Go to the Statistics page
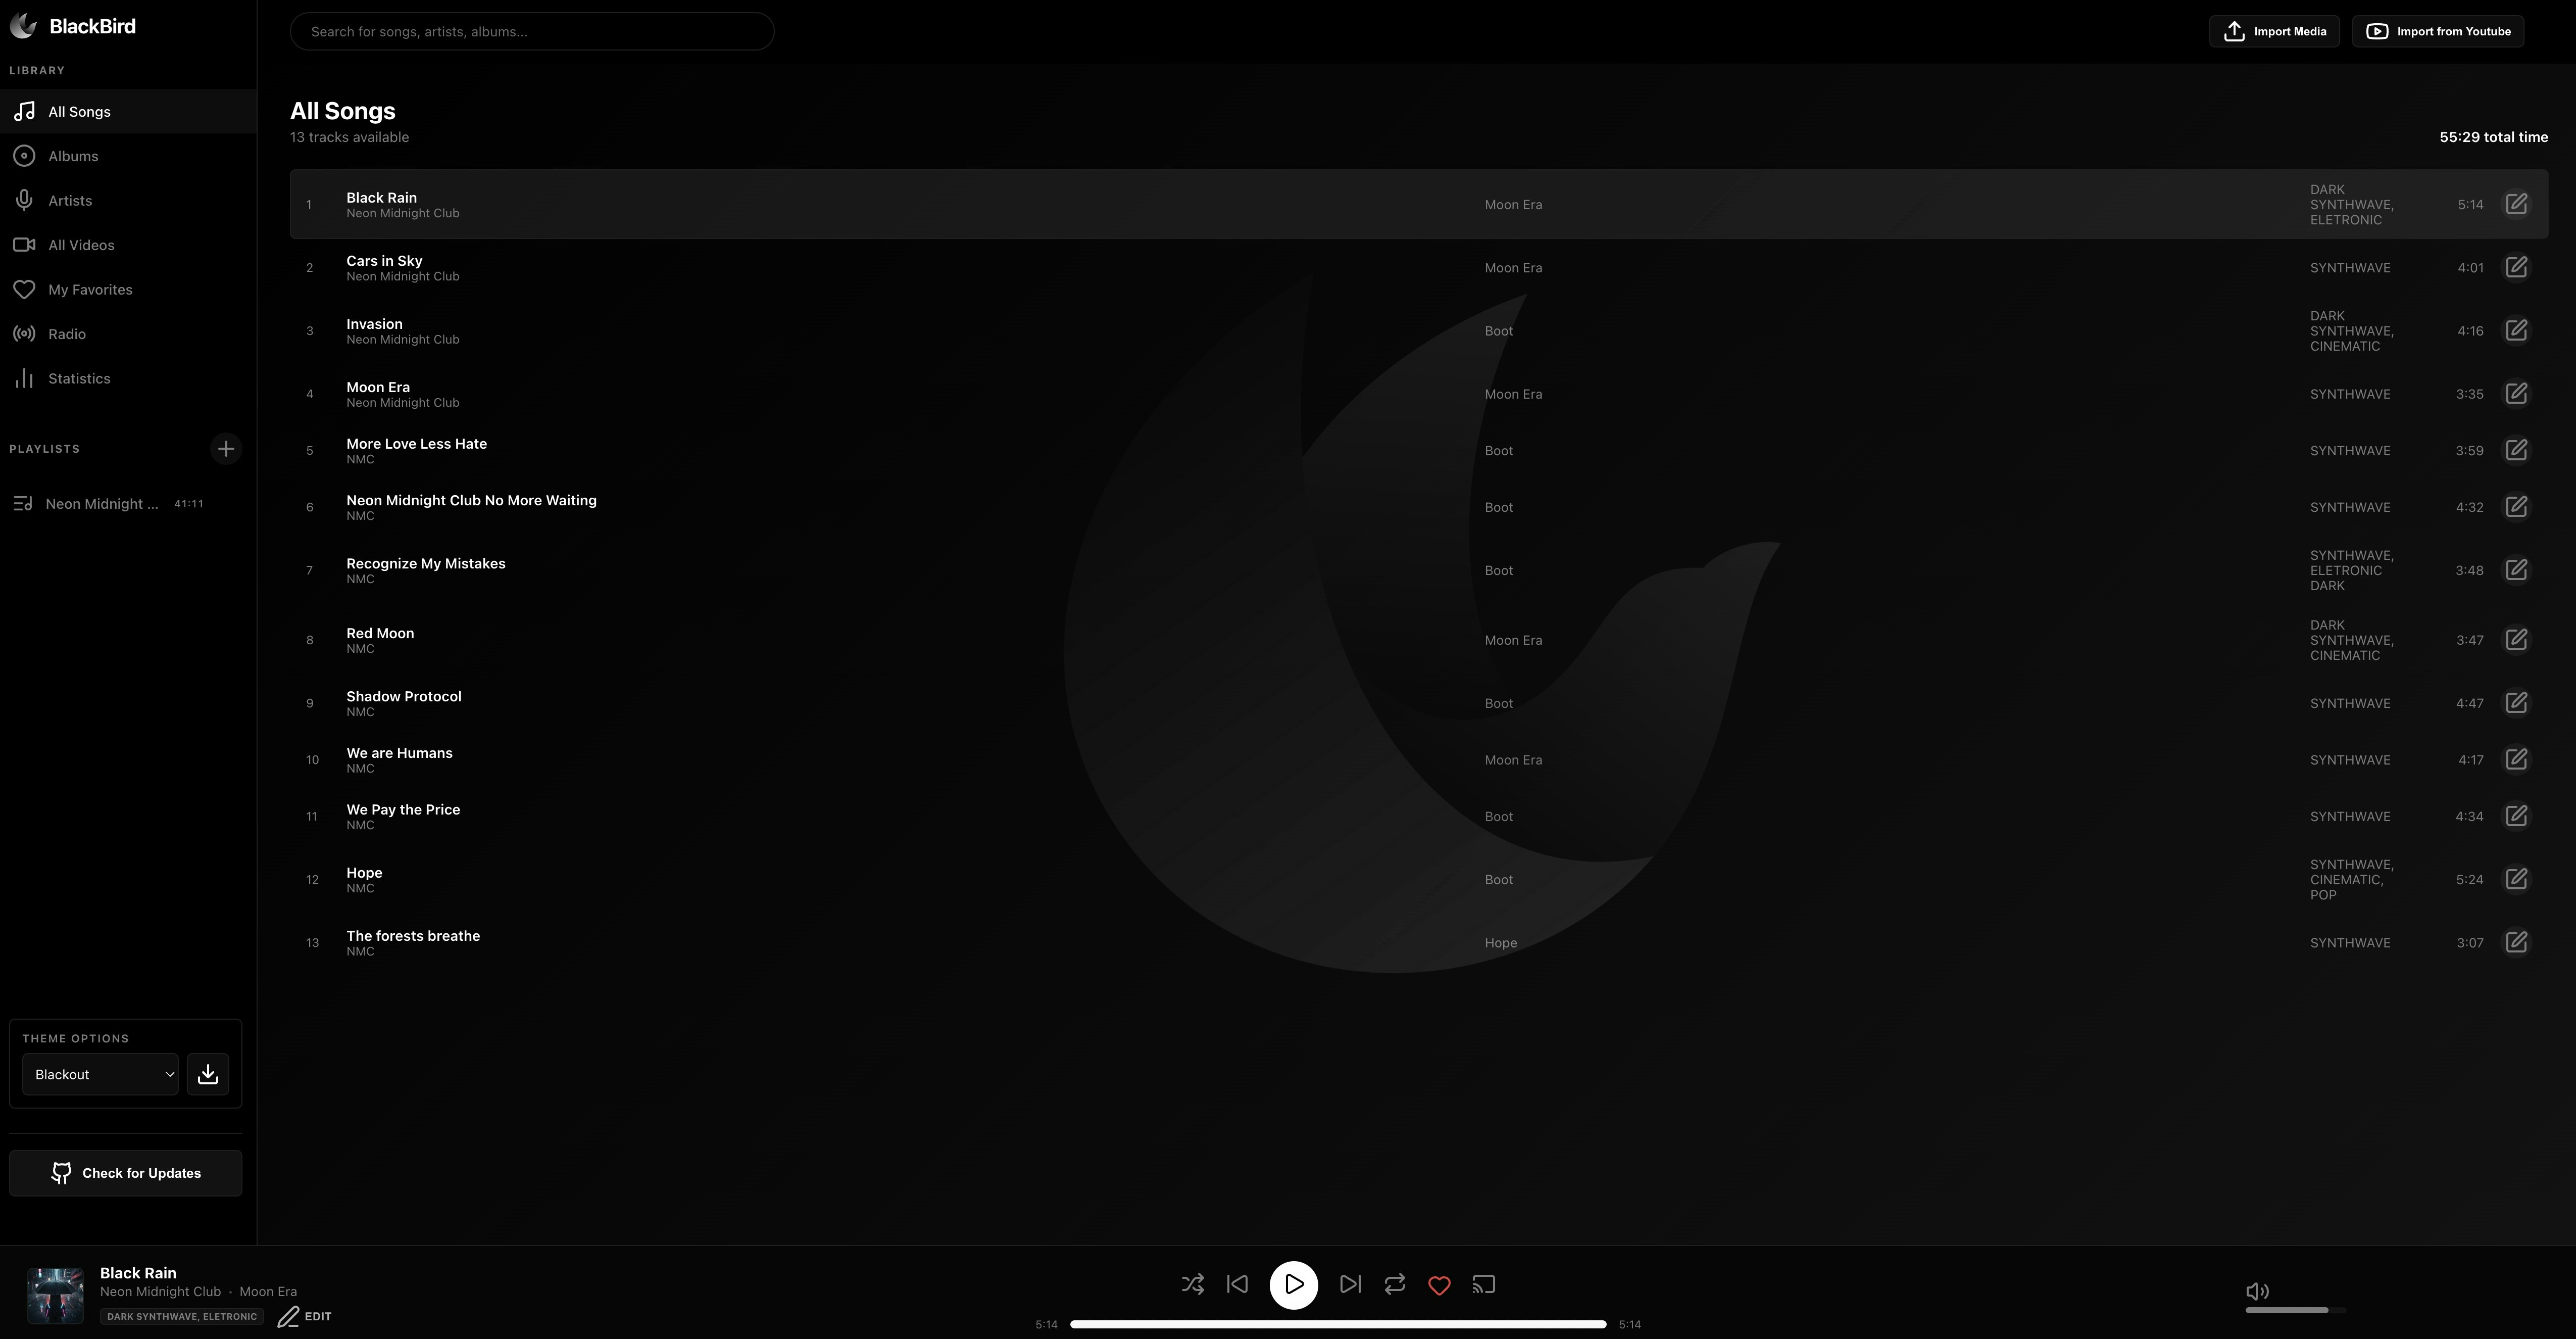This screenshot has width=2576, height=1339. 79,378
